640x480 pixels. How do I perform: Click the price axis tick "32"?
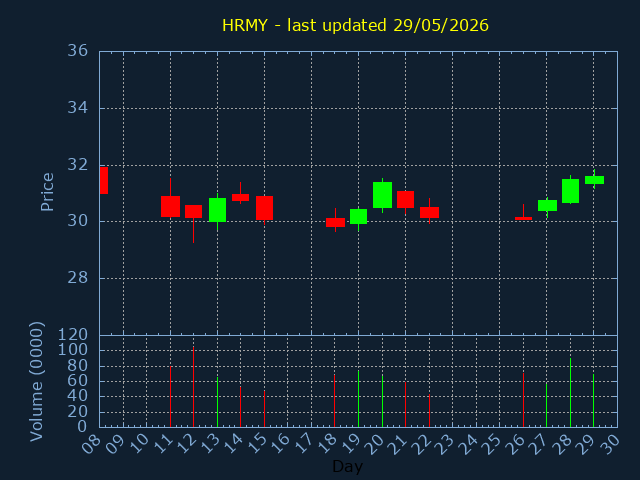point(78,165)
